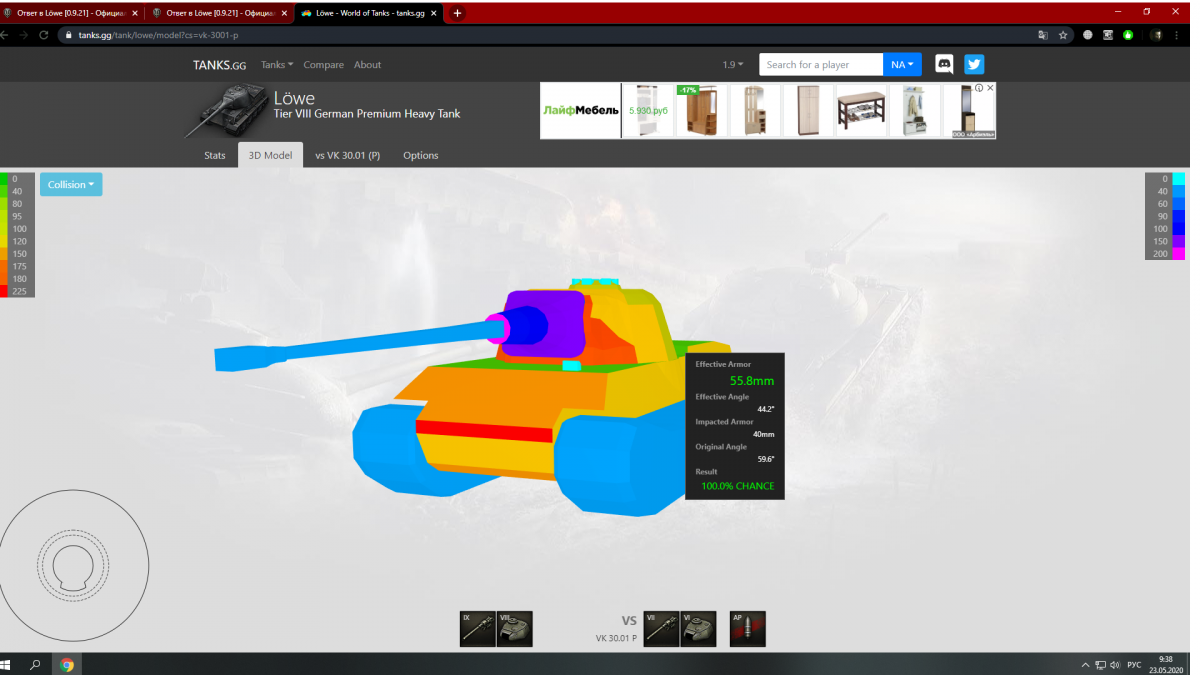Open the 1.9 version dropdown
This screenshot has width=1200, height=675.
pyautogui.click(x=733, y=65)
